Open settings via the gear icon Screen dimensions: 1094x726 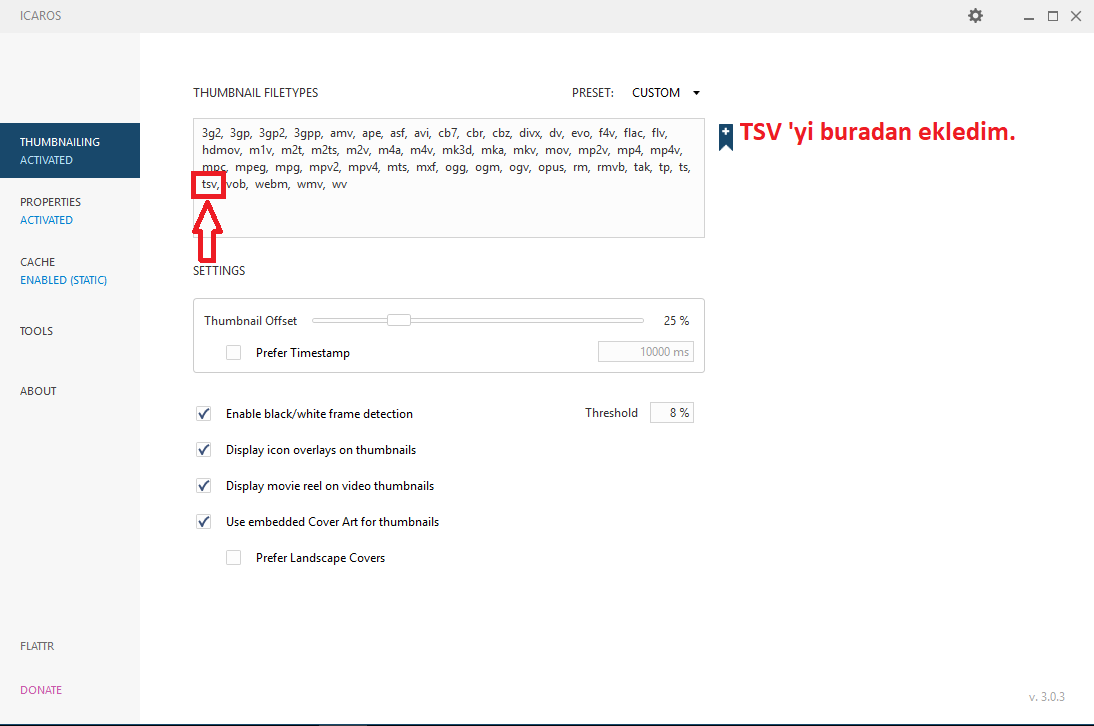pyautogui.click(x=975, y=15)
